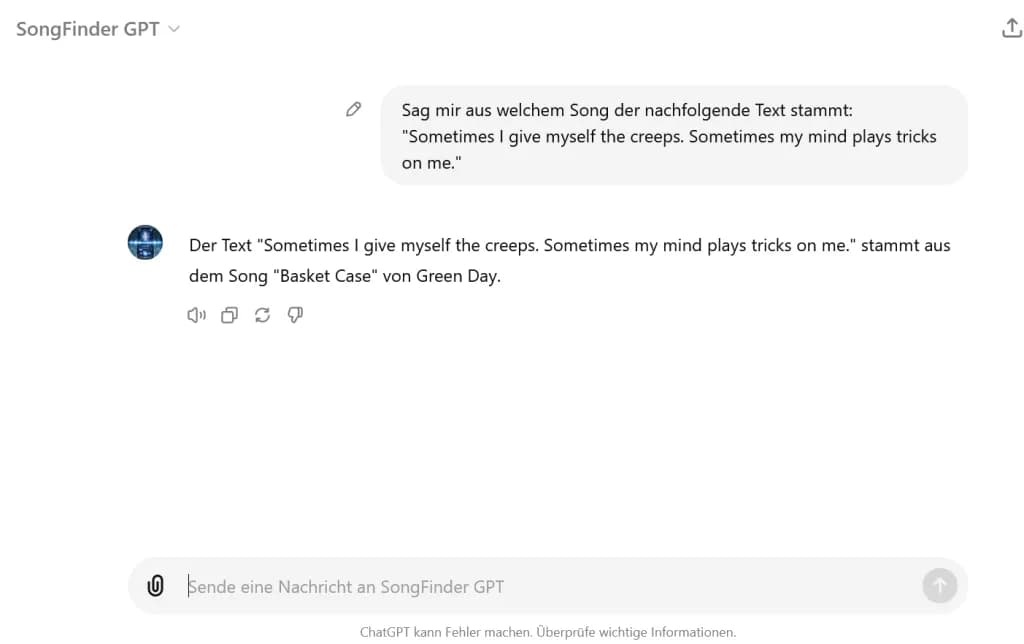
Task: Give a thumbs down to the answer
Action: tap(295, 315)
